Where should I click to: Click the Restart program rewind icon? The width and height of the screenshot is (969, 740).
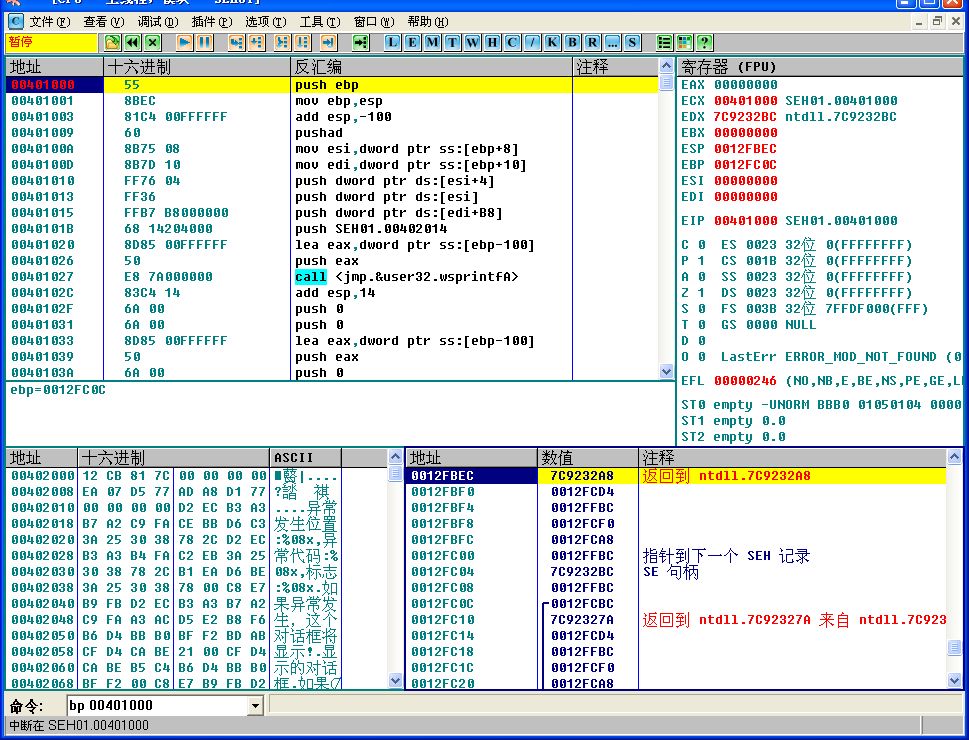(132, 43)
